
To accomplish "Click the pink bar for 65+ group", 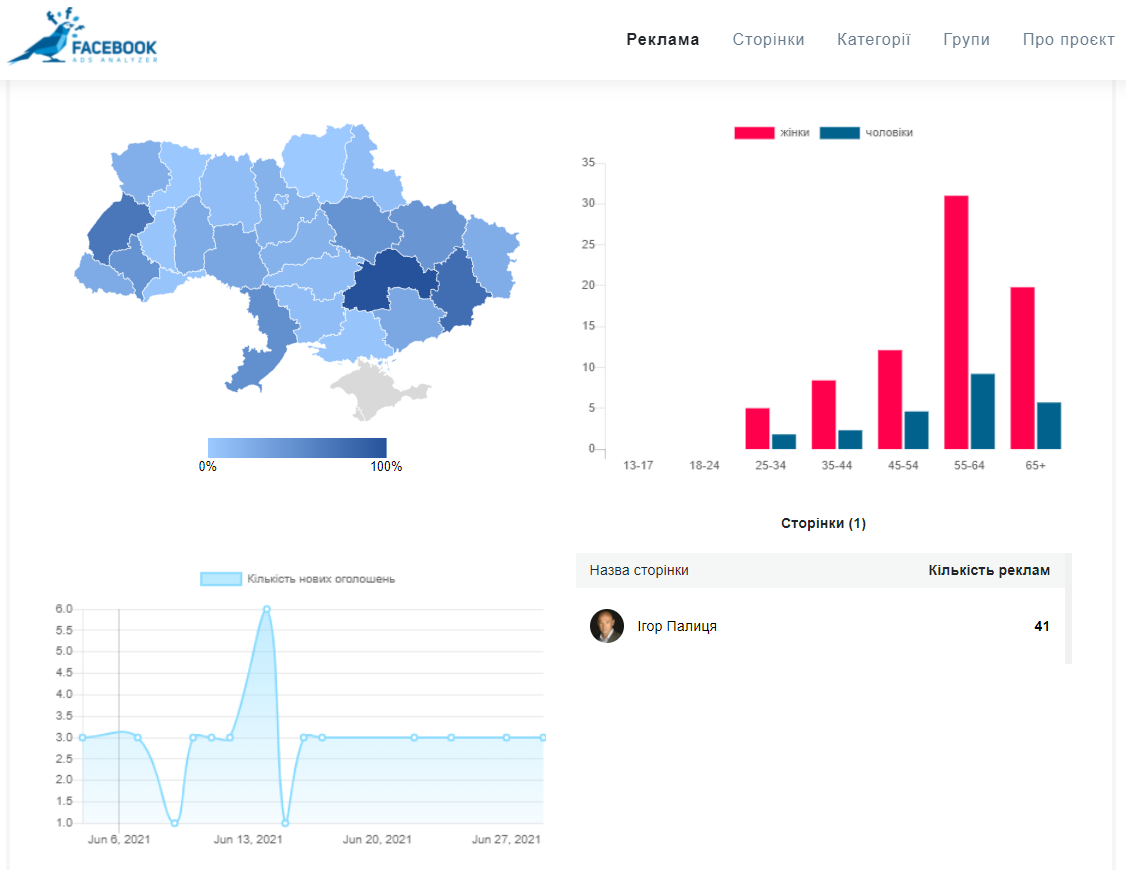I will tap(1022, 368).
